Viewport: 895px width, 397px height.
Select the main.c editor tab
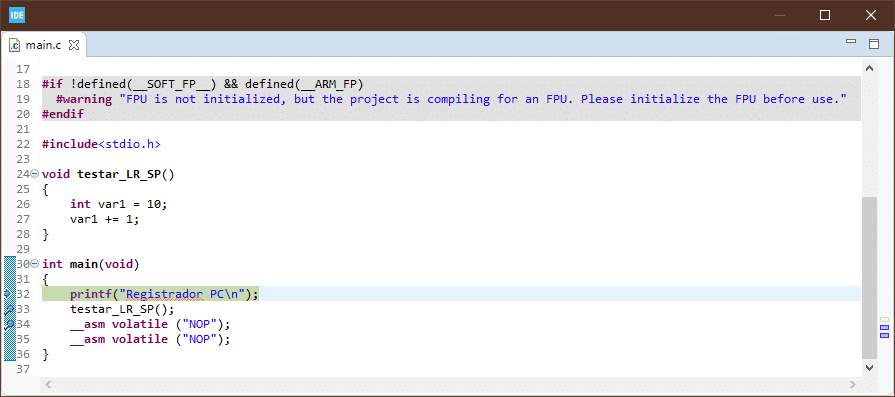point(43,45)
